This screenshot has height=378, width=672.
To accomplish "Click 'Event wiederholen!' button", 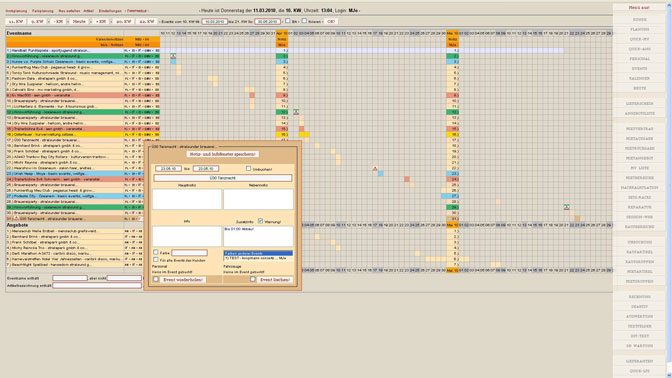I will click(184, 279).
